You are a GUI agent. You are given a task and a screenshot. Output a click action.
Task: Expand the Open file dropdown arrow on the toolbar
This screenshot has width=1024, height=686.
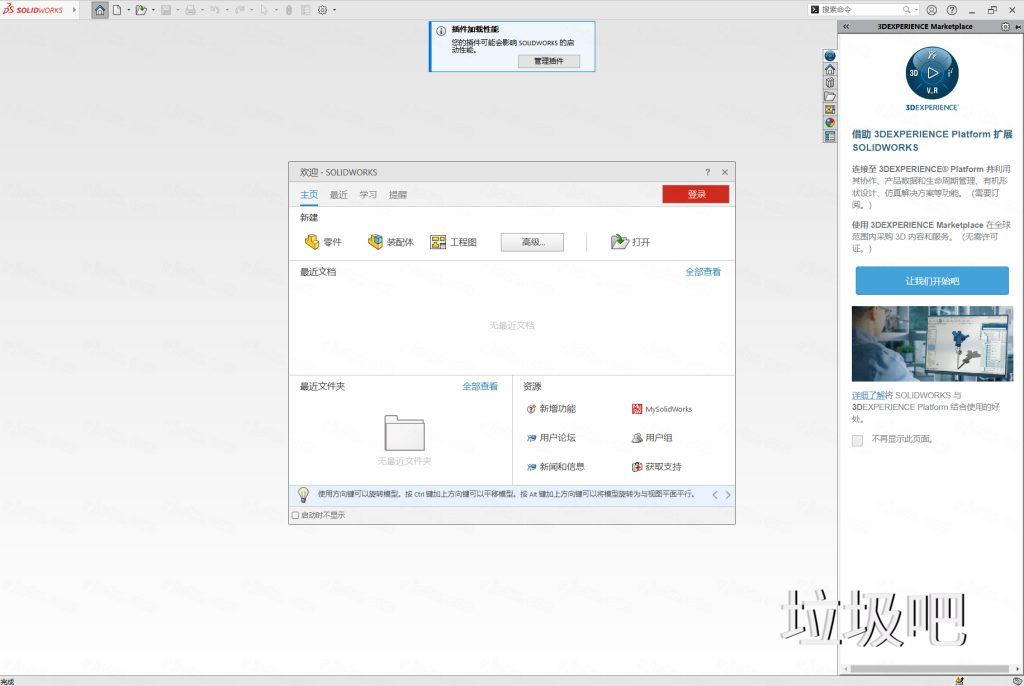[x=153, y=9]
